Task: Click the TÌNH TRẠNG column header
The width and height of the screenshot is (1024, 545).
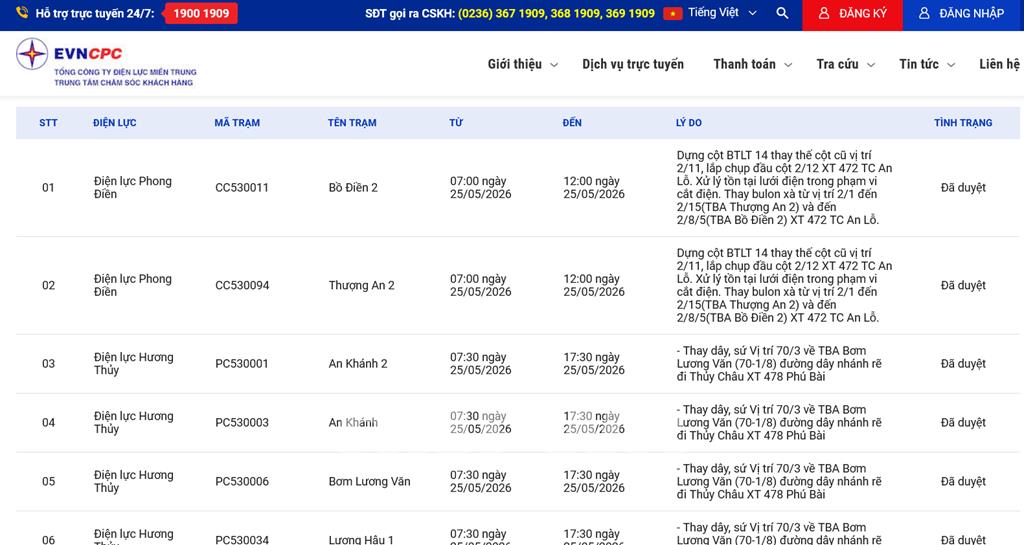Action: 963,123
